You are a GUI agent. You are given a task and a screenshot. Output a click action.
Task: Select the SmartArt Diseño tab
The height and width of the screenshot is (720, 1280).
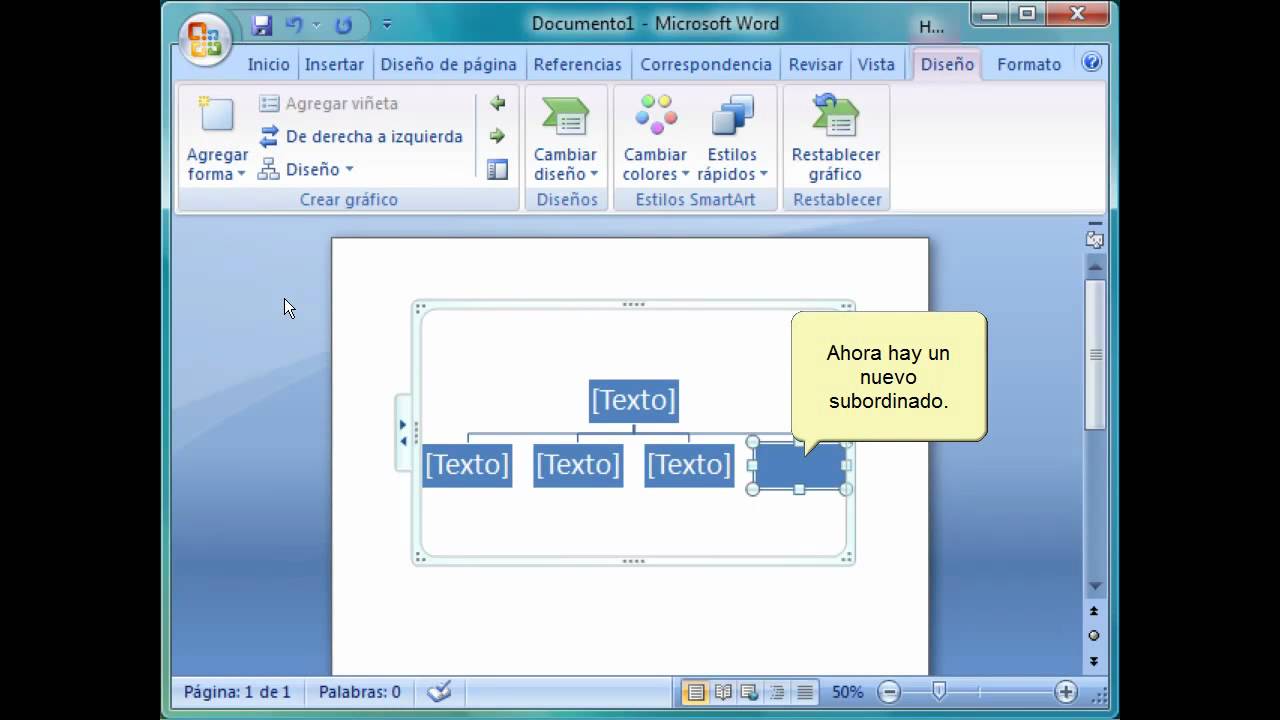[947, 64]
